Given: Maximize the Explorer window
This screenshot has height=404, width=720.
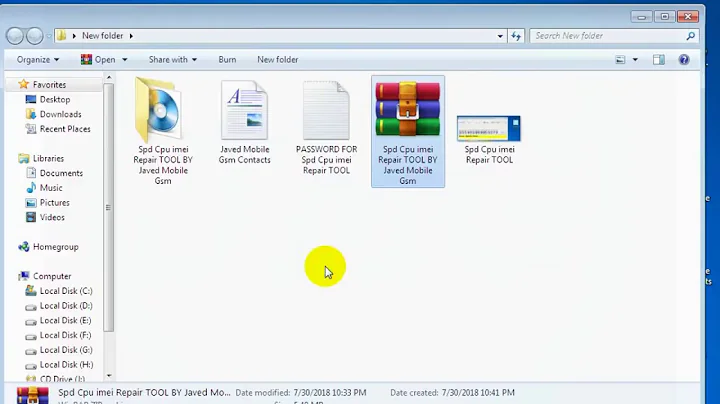Looking at the screenshot, I should [x=664, y=17].
